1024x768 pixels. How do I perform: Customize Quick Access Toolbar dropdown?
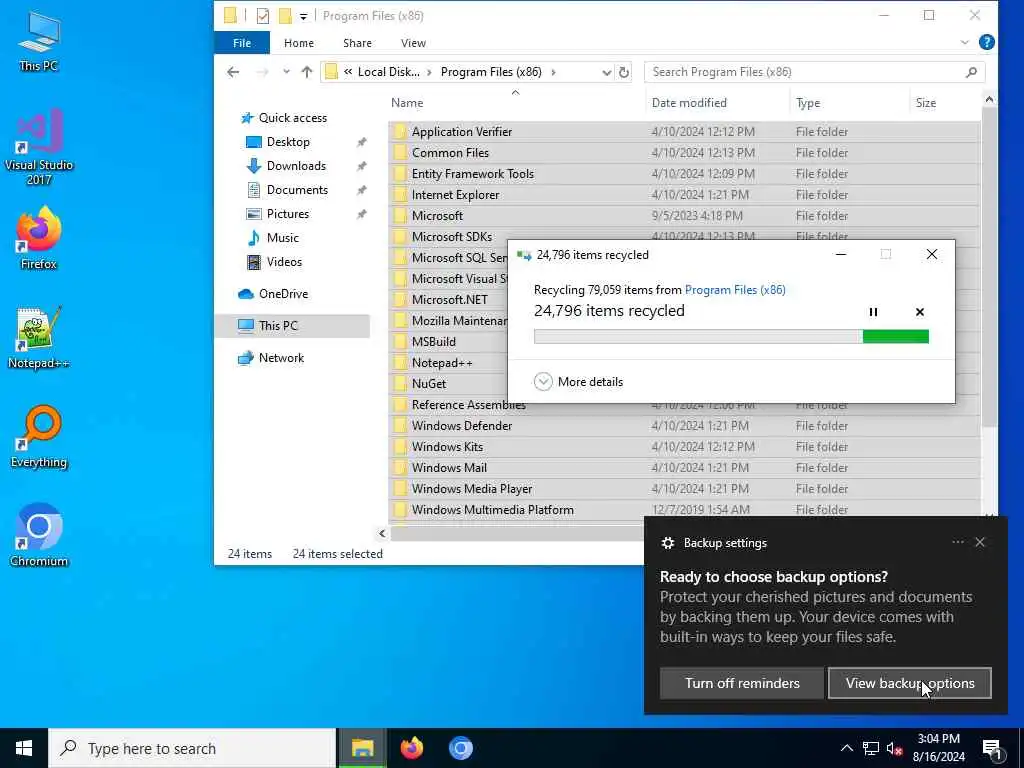[x=303, y=16]
